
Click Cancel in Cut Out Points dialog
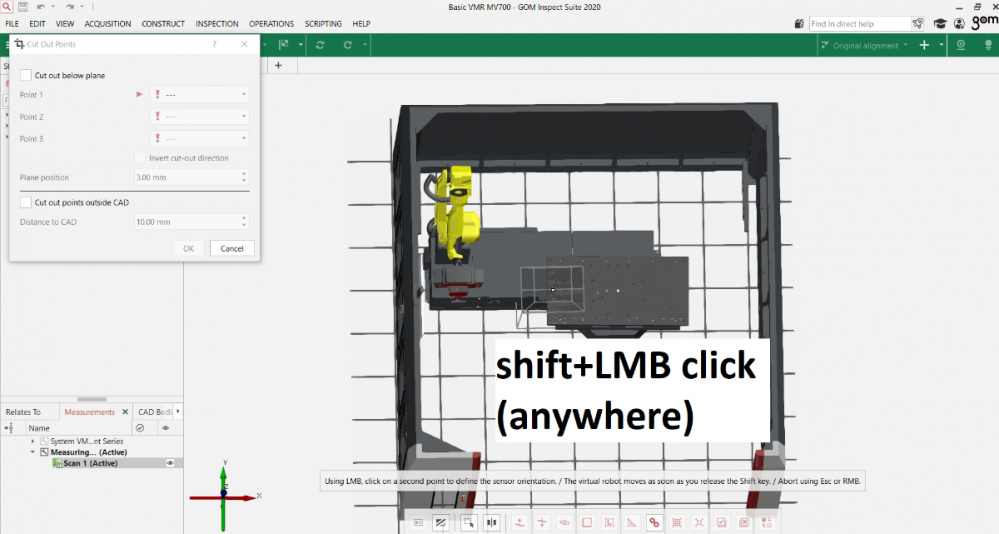pyautogui.click(x=232, y=249)
